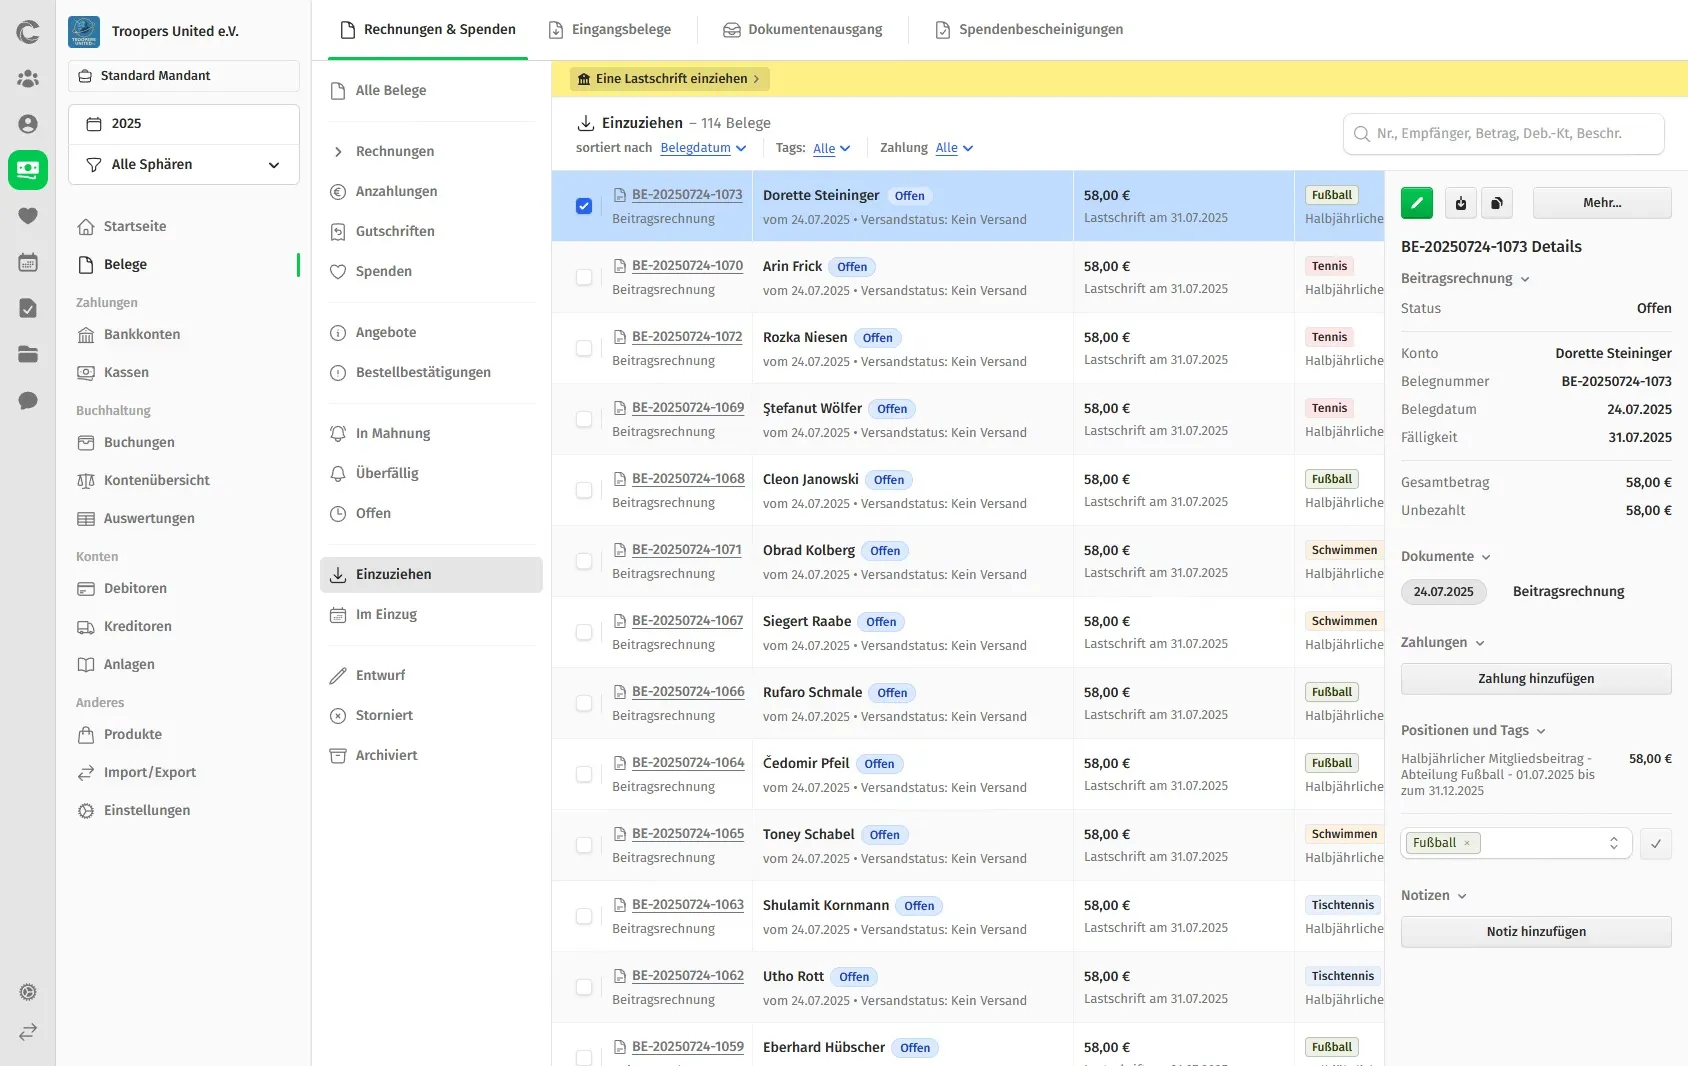Open the calendar icon in left rail
The image size is (1688, 1066).
pyautogui.click(x=28, y=263)
